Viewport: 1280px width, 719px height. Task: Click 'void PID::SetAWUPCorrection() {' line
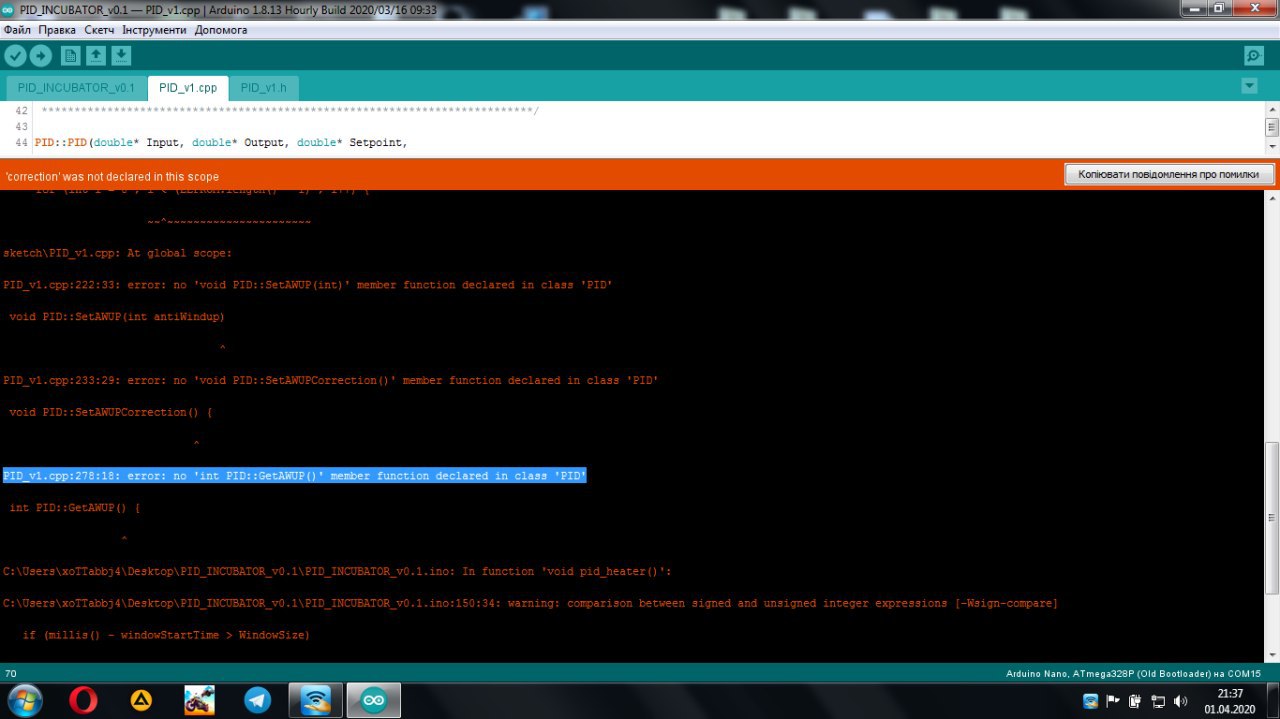(x=110, y=412)
